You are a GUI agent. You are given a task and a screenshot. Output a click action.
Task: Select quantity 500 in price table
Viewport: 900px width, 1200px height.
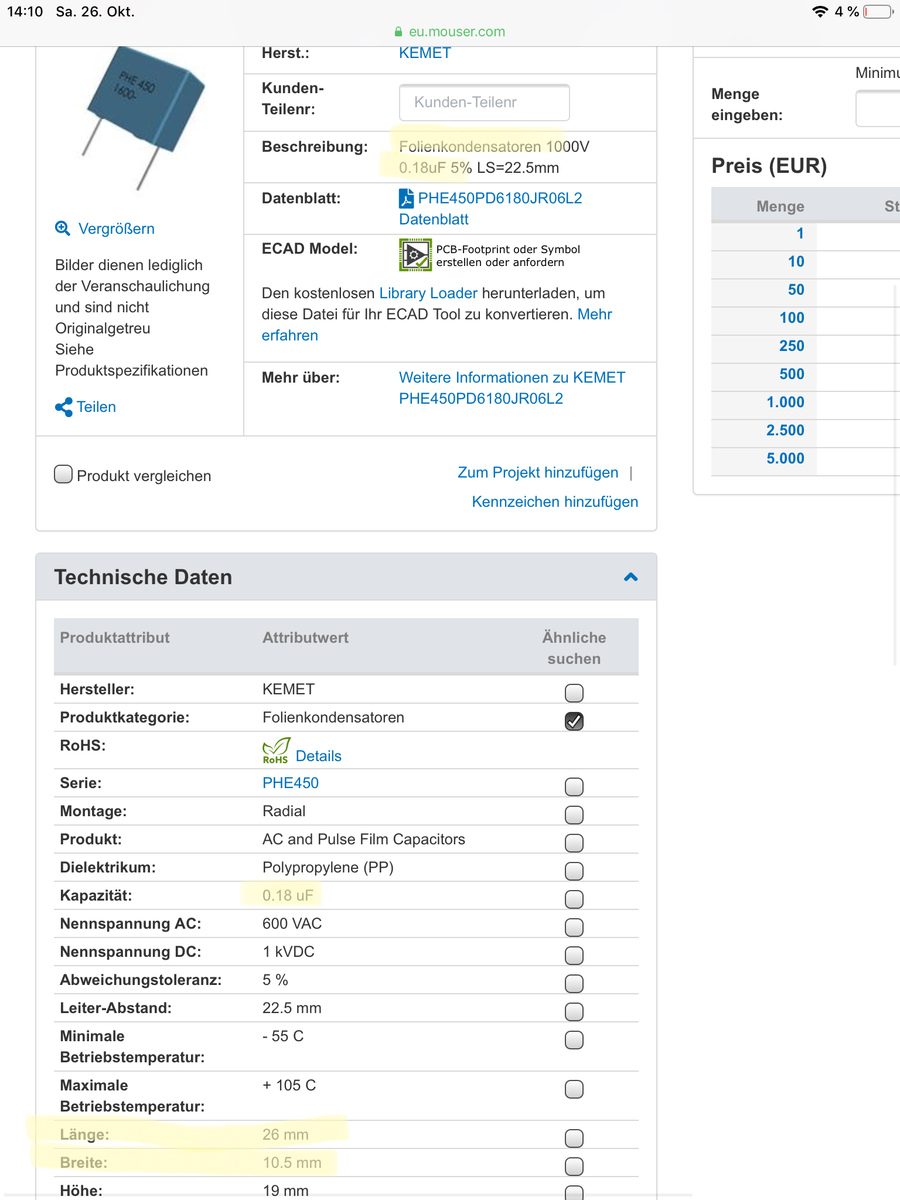(792, 374)
